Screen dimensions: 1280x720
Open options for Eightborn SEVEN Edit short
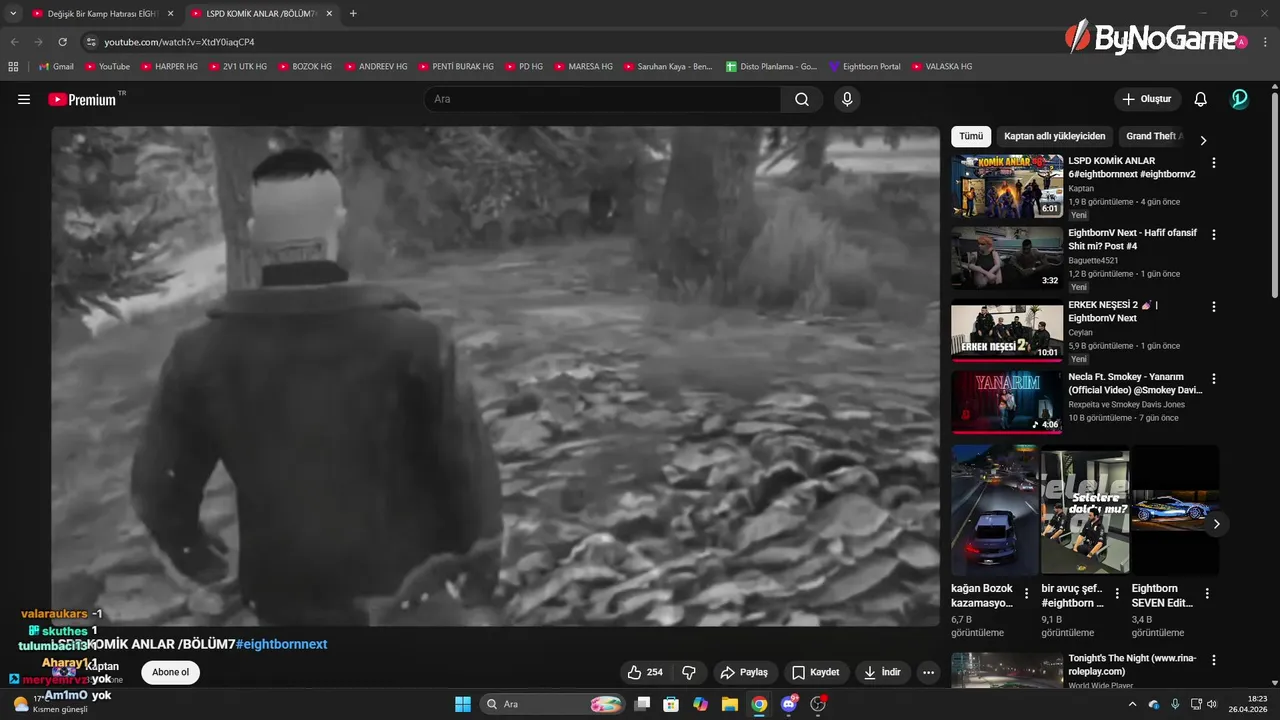(x=1207, y=593)
